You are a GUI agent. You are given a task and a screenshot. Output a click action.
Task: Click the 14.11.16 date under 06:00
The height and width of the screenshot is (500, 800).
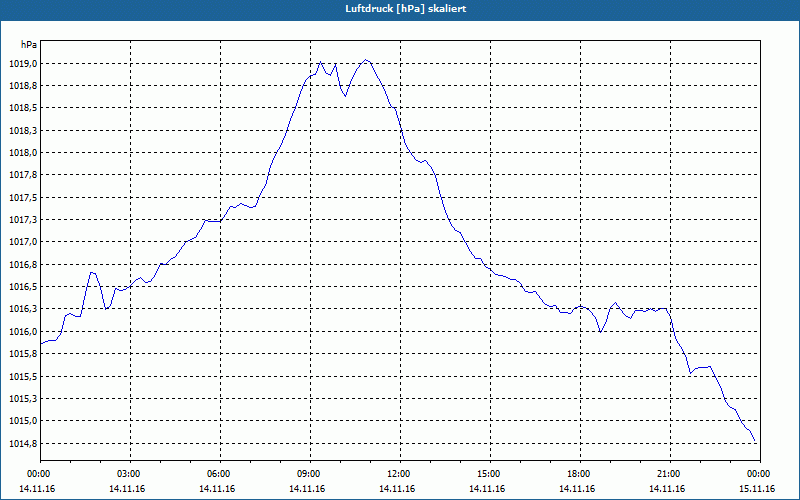click(217, 489)
